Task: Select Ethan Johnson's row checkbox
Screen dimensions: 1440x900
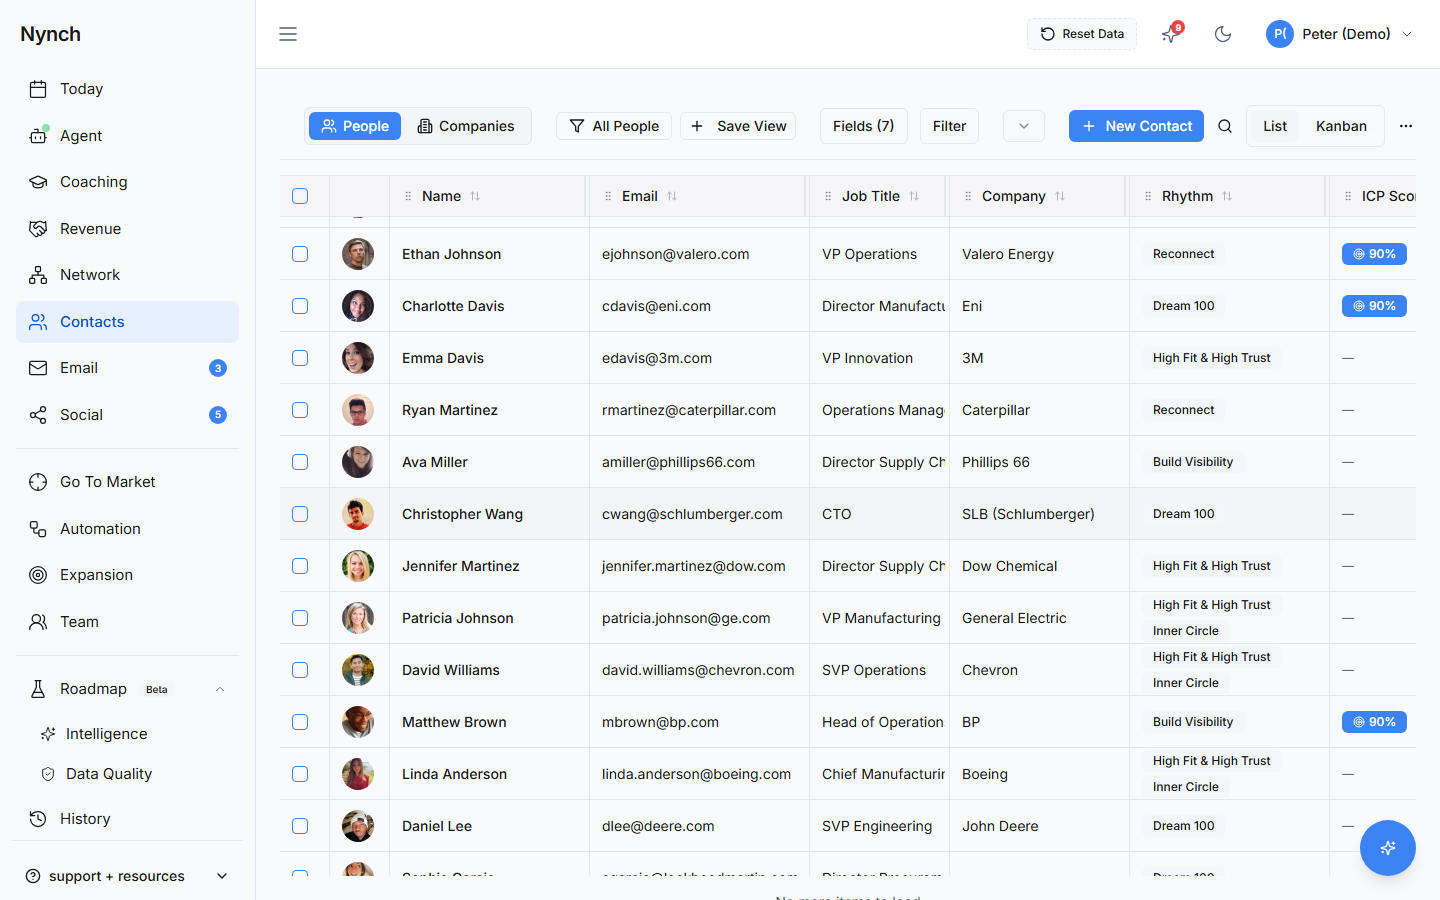Action: (x=300, y=254)
